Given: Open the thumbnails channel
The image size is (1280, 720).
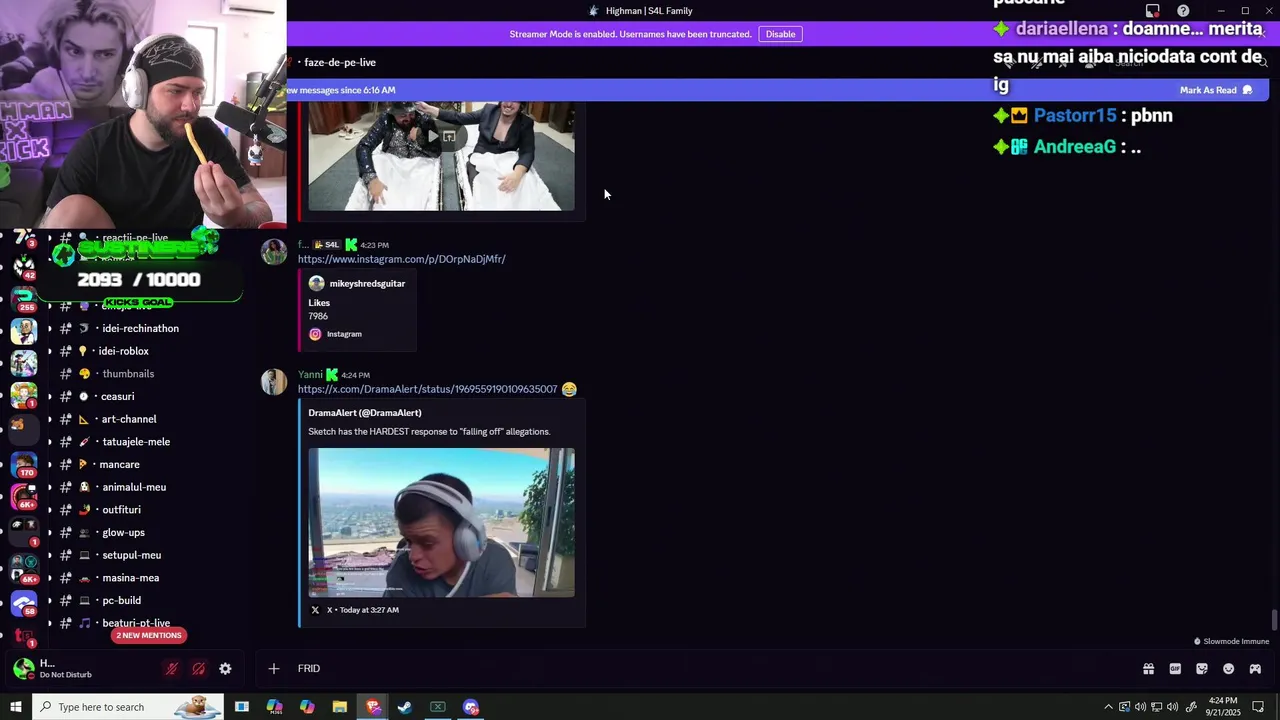Looking at the screenshot, I should (x=128, y=374).
